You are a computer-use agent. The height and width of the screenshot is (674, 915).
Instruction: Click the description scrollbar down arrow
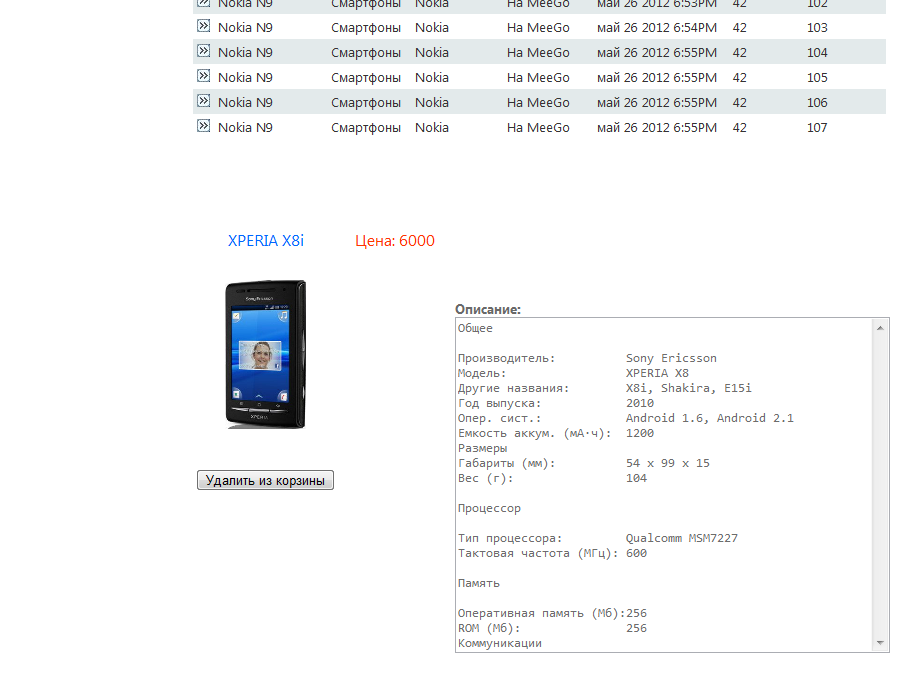point(880,643)
